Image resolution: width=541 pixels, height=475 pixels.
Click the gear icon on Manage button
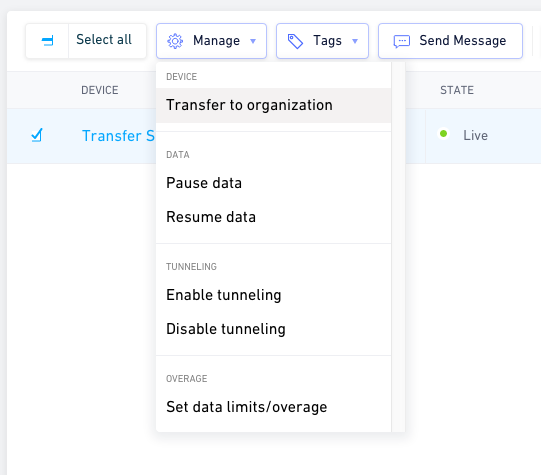[x=175, y=41]
